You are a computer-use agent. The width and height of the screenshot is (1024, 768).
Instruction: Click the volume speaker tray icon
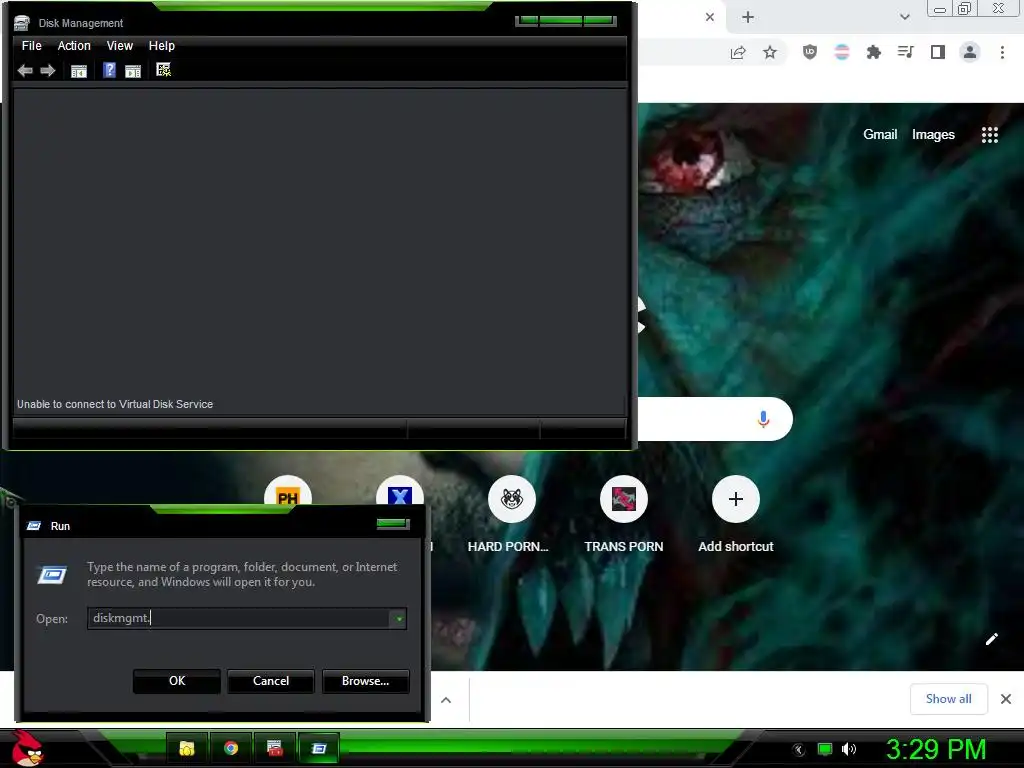click(849, 749)
